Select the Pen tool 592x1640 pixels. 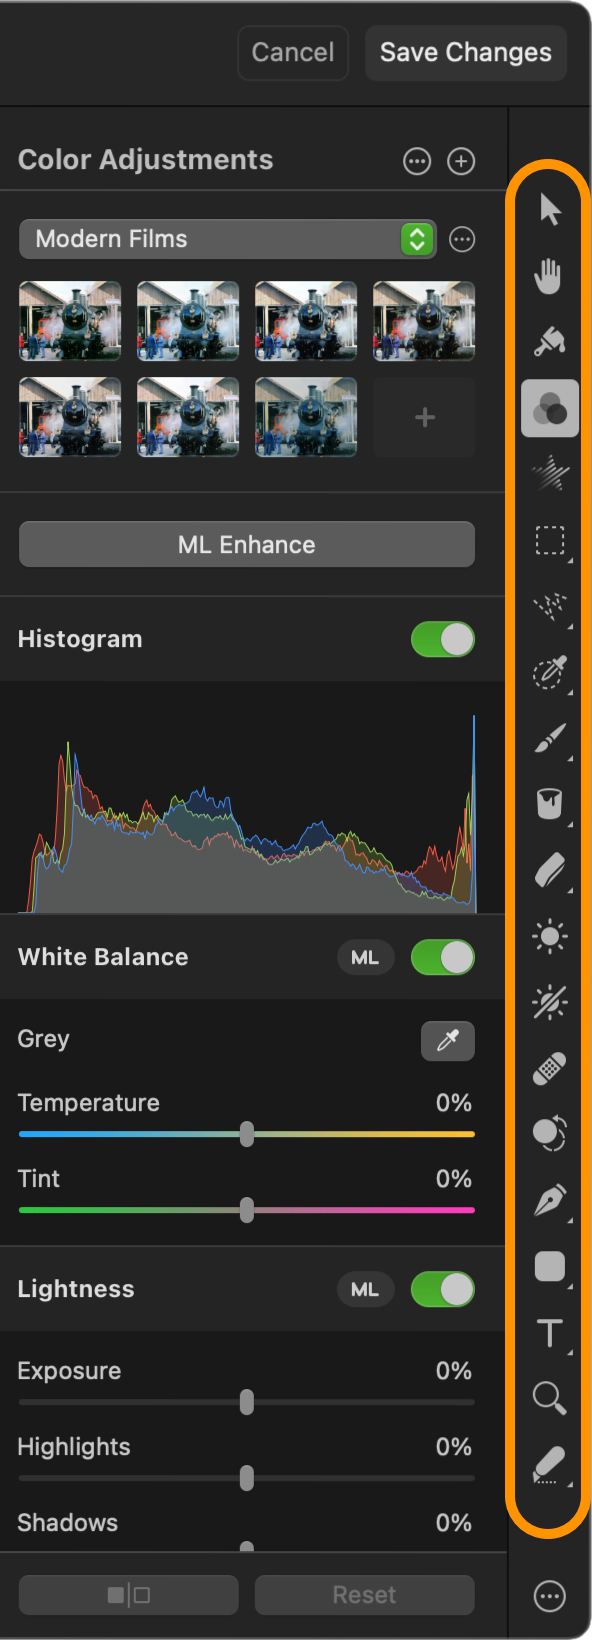pos(550,1200)
